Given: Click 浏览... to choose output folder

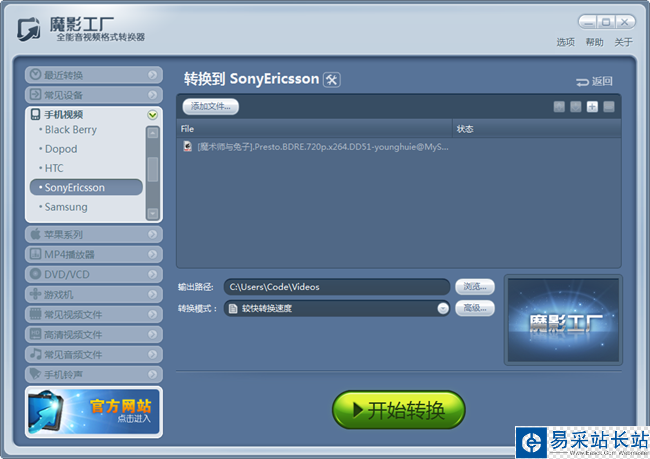Looking at the screenshot, I should [475, 287].
